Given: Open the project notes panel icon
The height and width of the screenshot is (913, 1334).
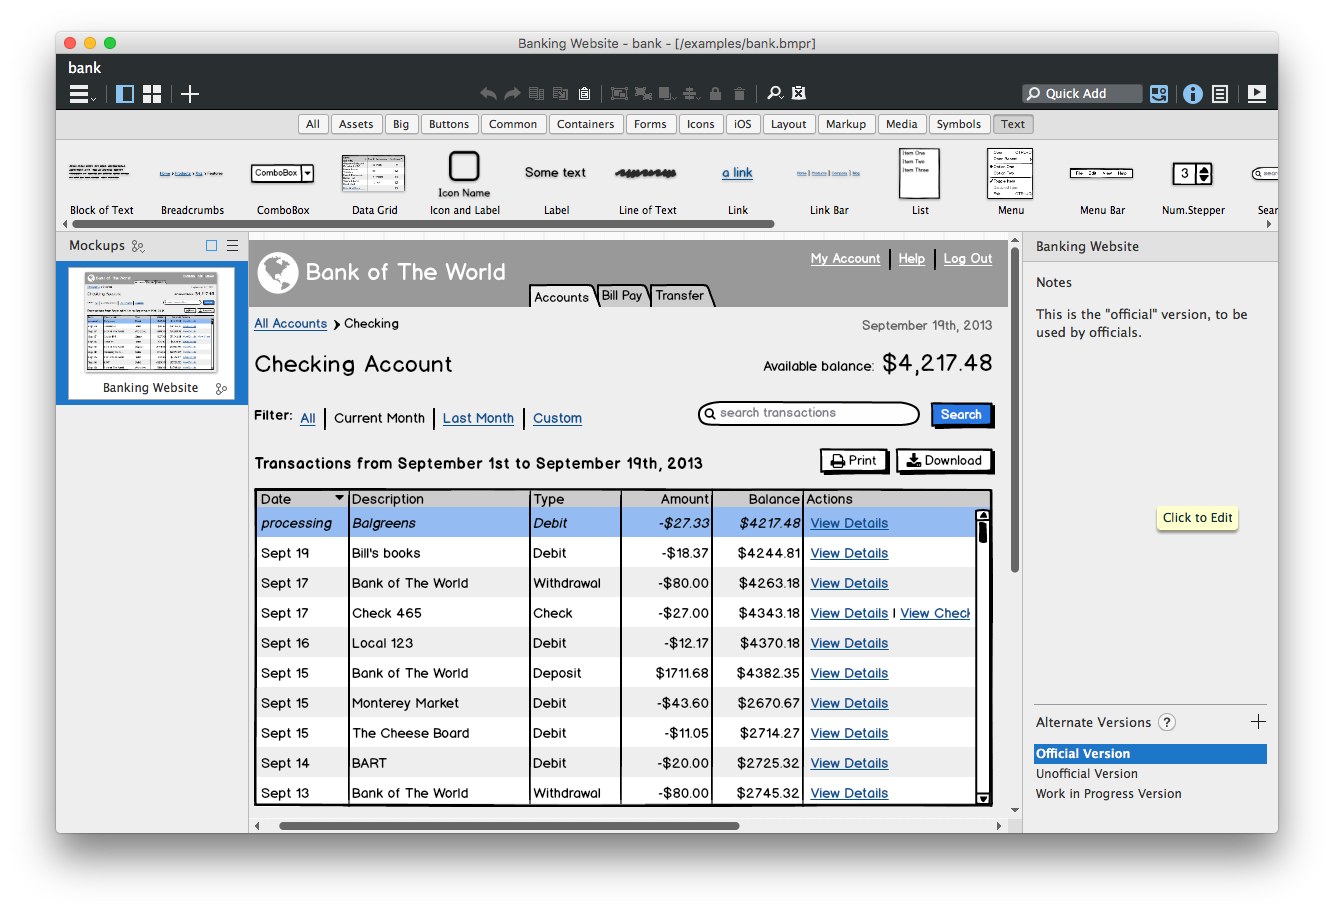Looking at the screenshot, I should click(x=1220, y=94).
